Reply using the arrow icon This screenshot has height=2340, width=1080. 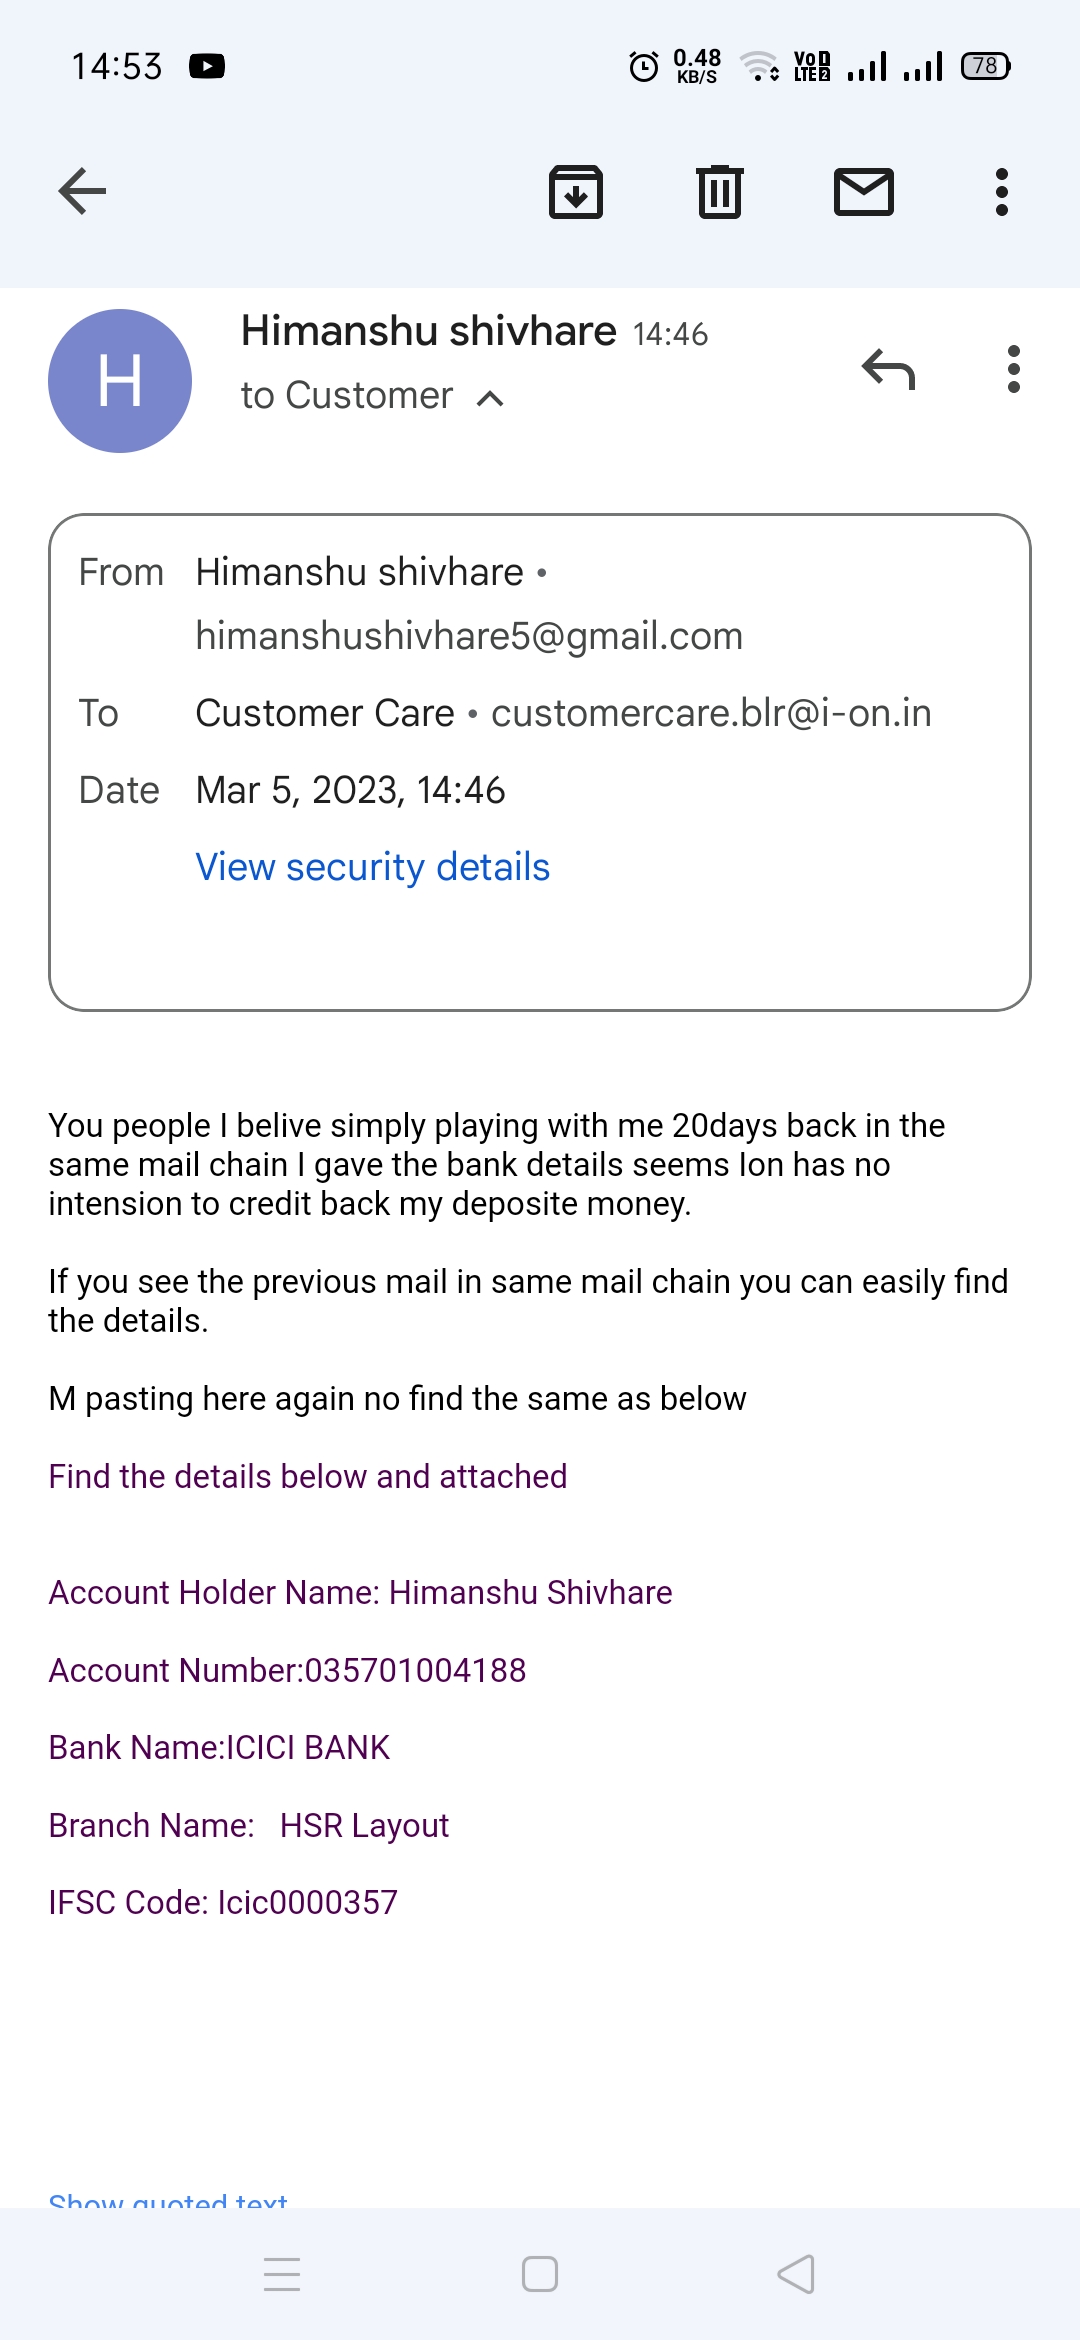888,370
